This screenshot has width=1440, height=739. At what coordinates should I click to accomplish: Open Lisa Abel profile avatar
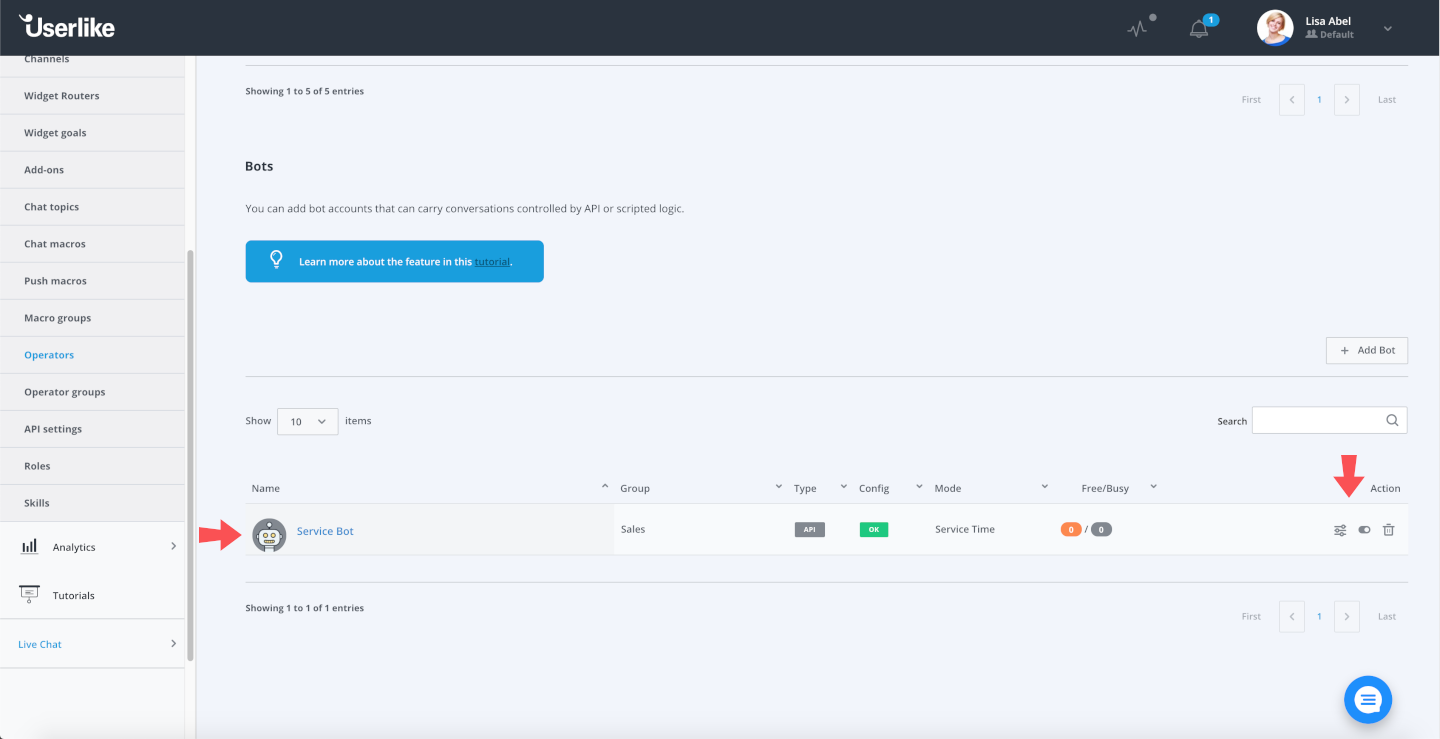pos(1274,28)
